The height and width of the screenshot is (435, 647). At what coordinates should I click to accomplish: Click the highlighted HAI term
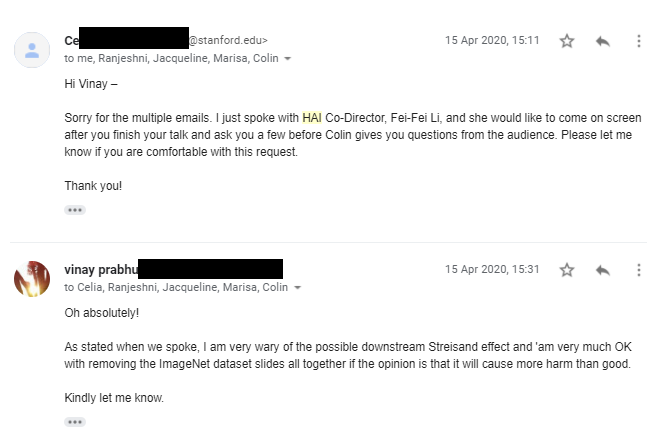[x=312, y=118]
